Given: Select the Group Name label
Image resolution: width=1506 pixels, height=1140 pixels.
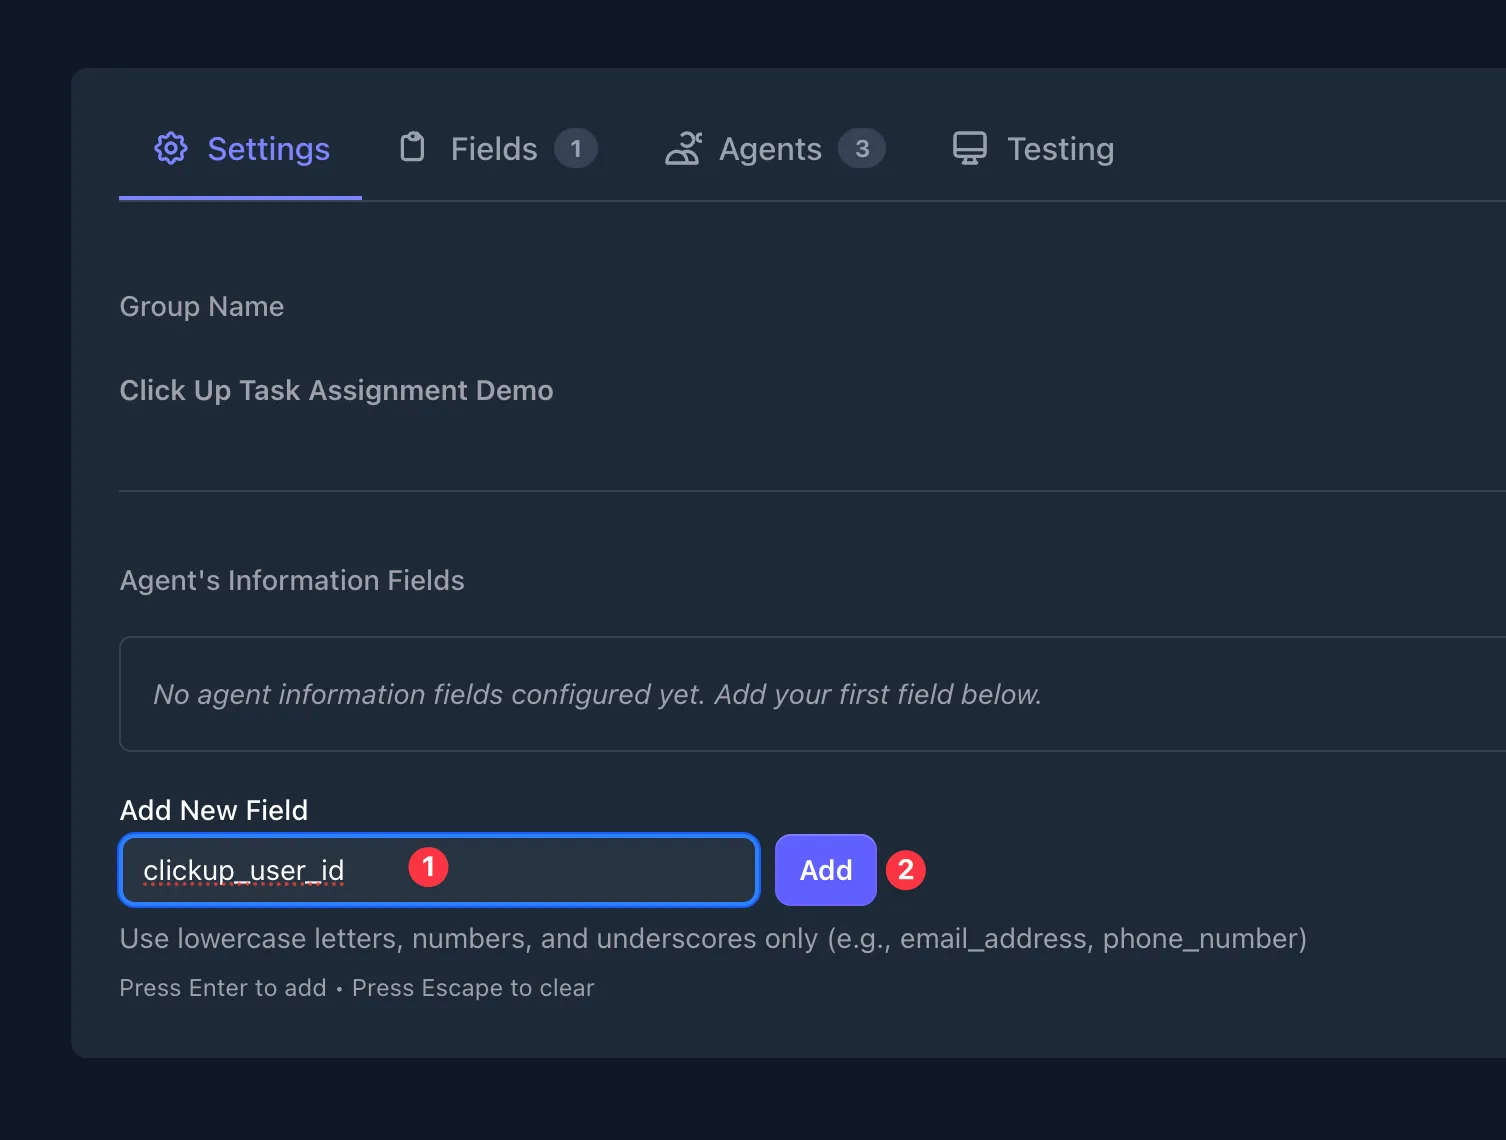Looking at the screenshot, I should pyautogui.click(x=201, y=306).
